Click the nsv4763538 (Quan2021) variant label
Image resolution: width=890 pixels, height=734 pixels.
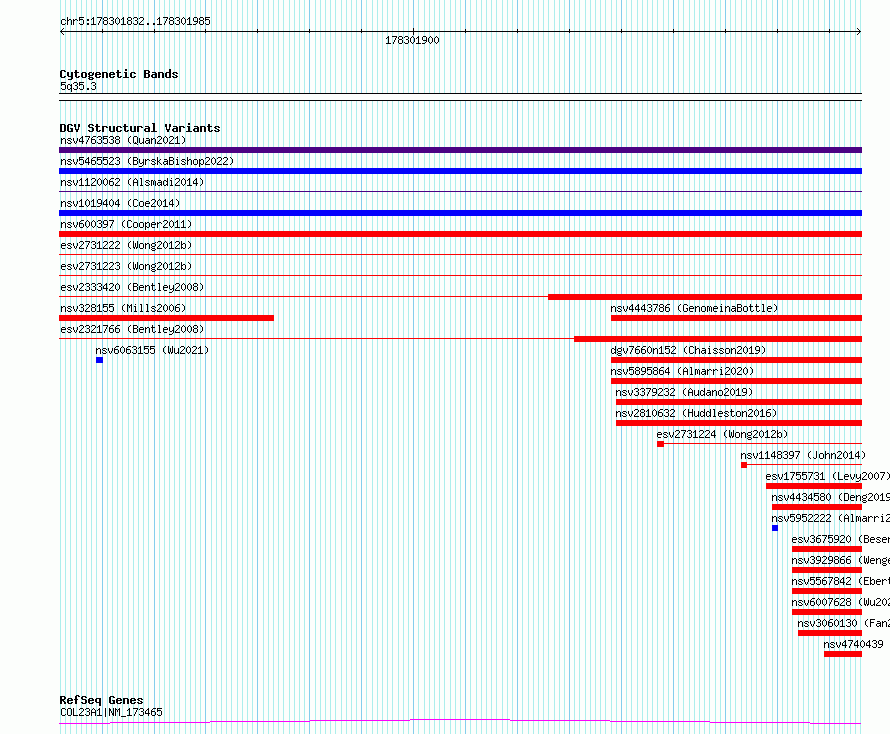click(x=123, y=140)
